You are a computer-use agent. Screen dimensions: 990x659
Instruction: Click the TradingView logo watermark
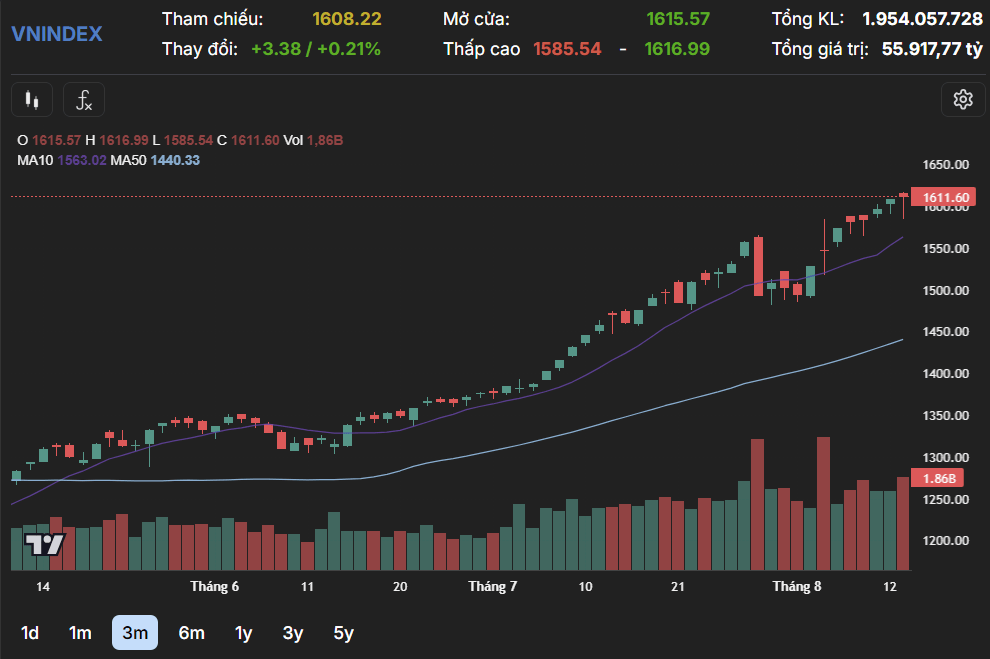(44, 544)
